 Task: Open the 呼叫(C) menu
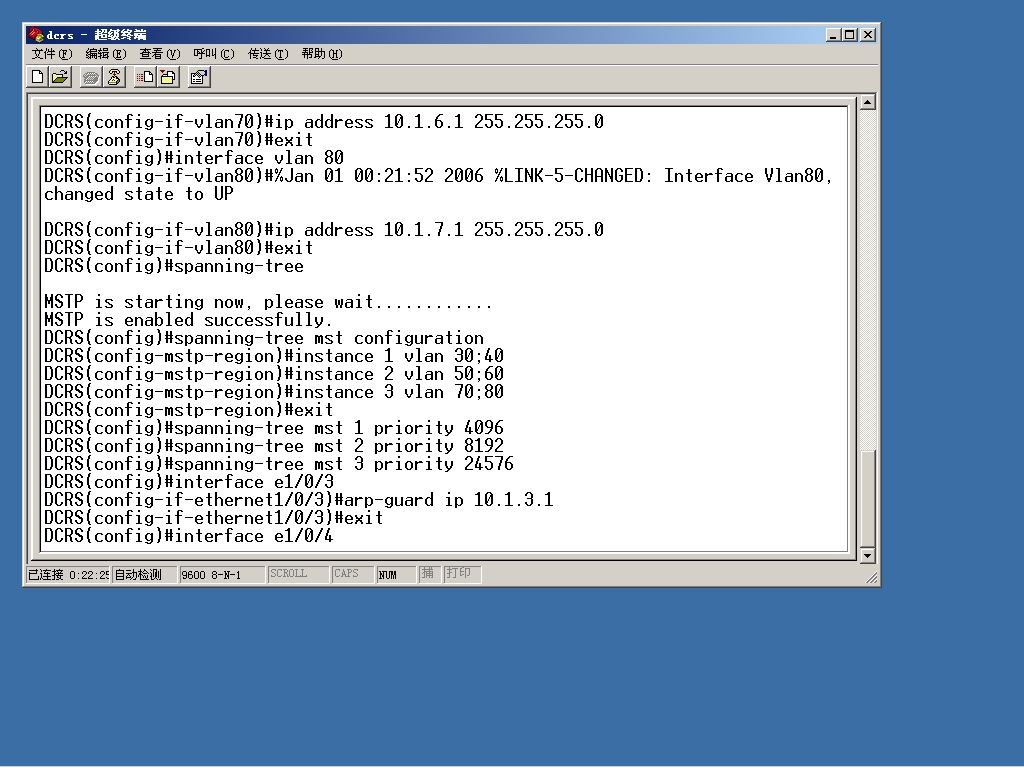pos(214,54)
